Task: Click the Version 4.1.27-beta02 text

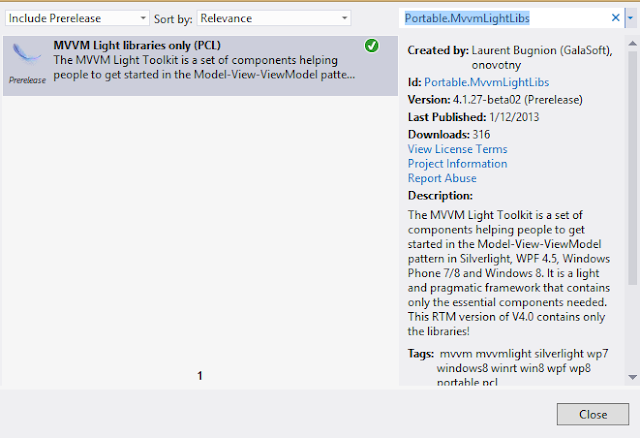Action: click(x=495, y=100)
